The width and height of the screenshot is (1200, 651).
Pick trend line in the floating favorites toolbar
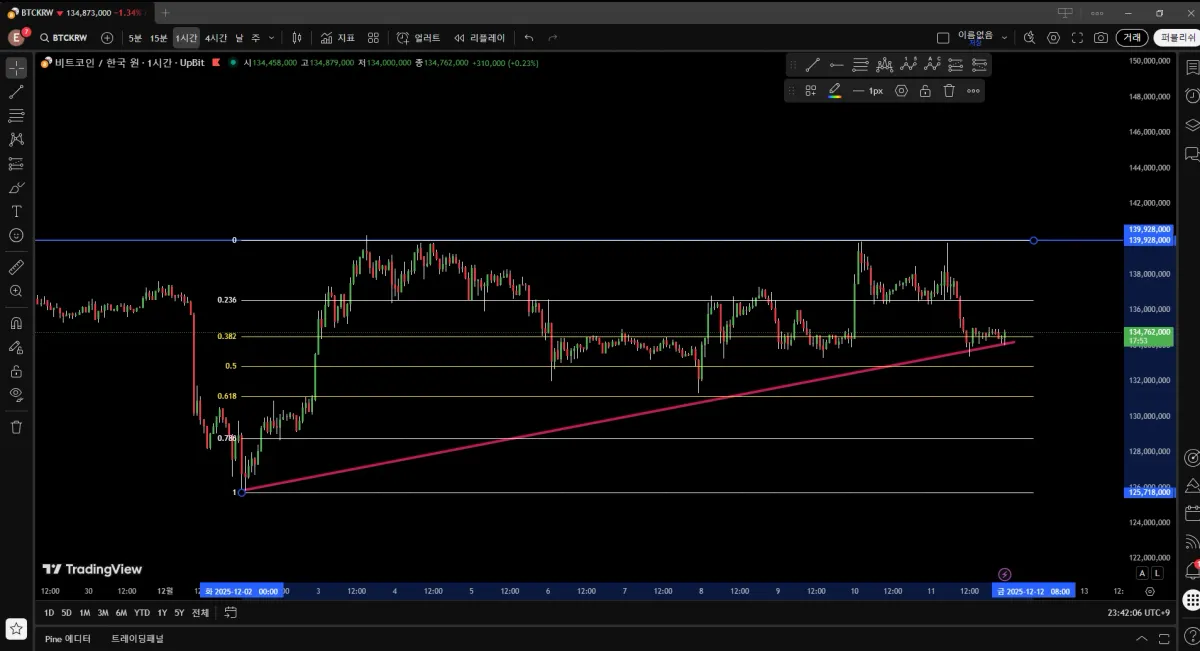(812, 65)
